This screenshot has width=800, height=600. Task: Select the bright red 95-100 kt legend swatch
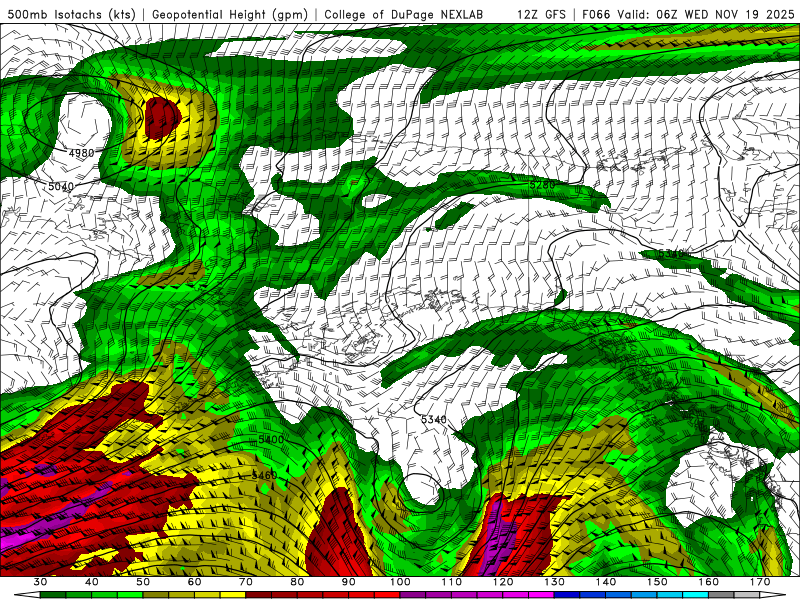point(387,595)
